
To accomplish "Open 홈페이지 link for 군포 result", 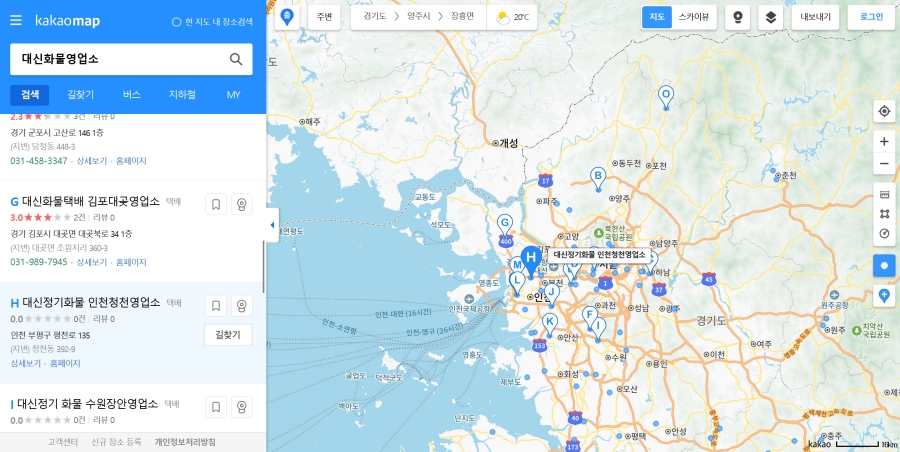I will click(131, 161).
